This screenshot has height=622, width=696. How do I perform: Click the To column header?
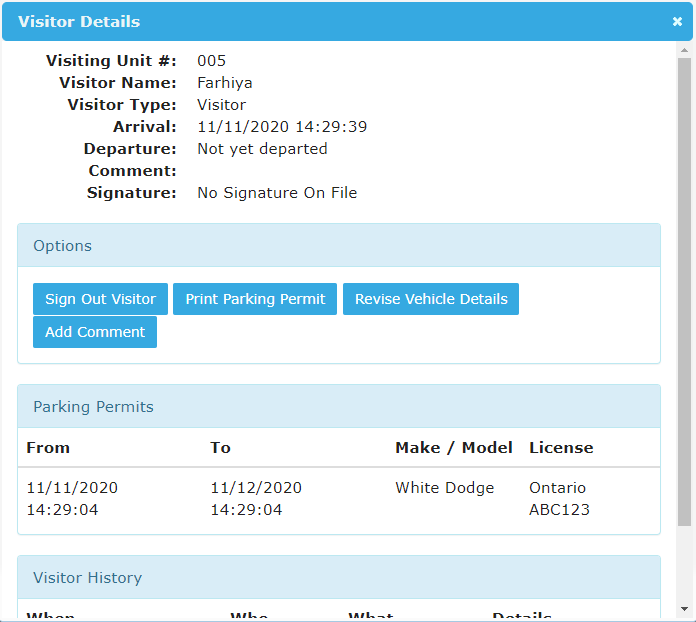[x=220, y=448]
